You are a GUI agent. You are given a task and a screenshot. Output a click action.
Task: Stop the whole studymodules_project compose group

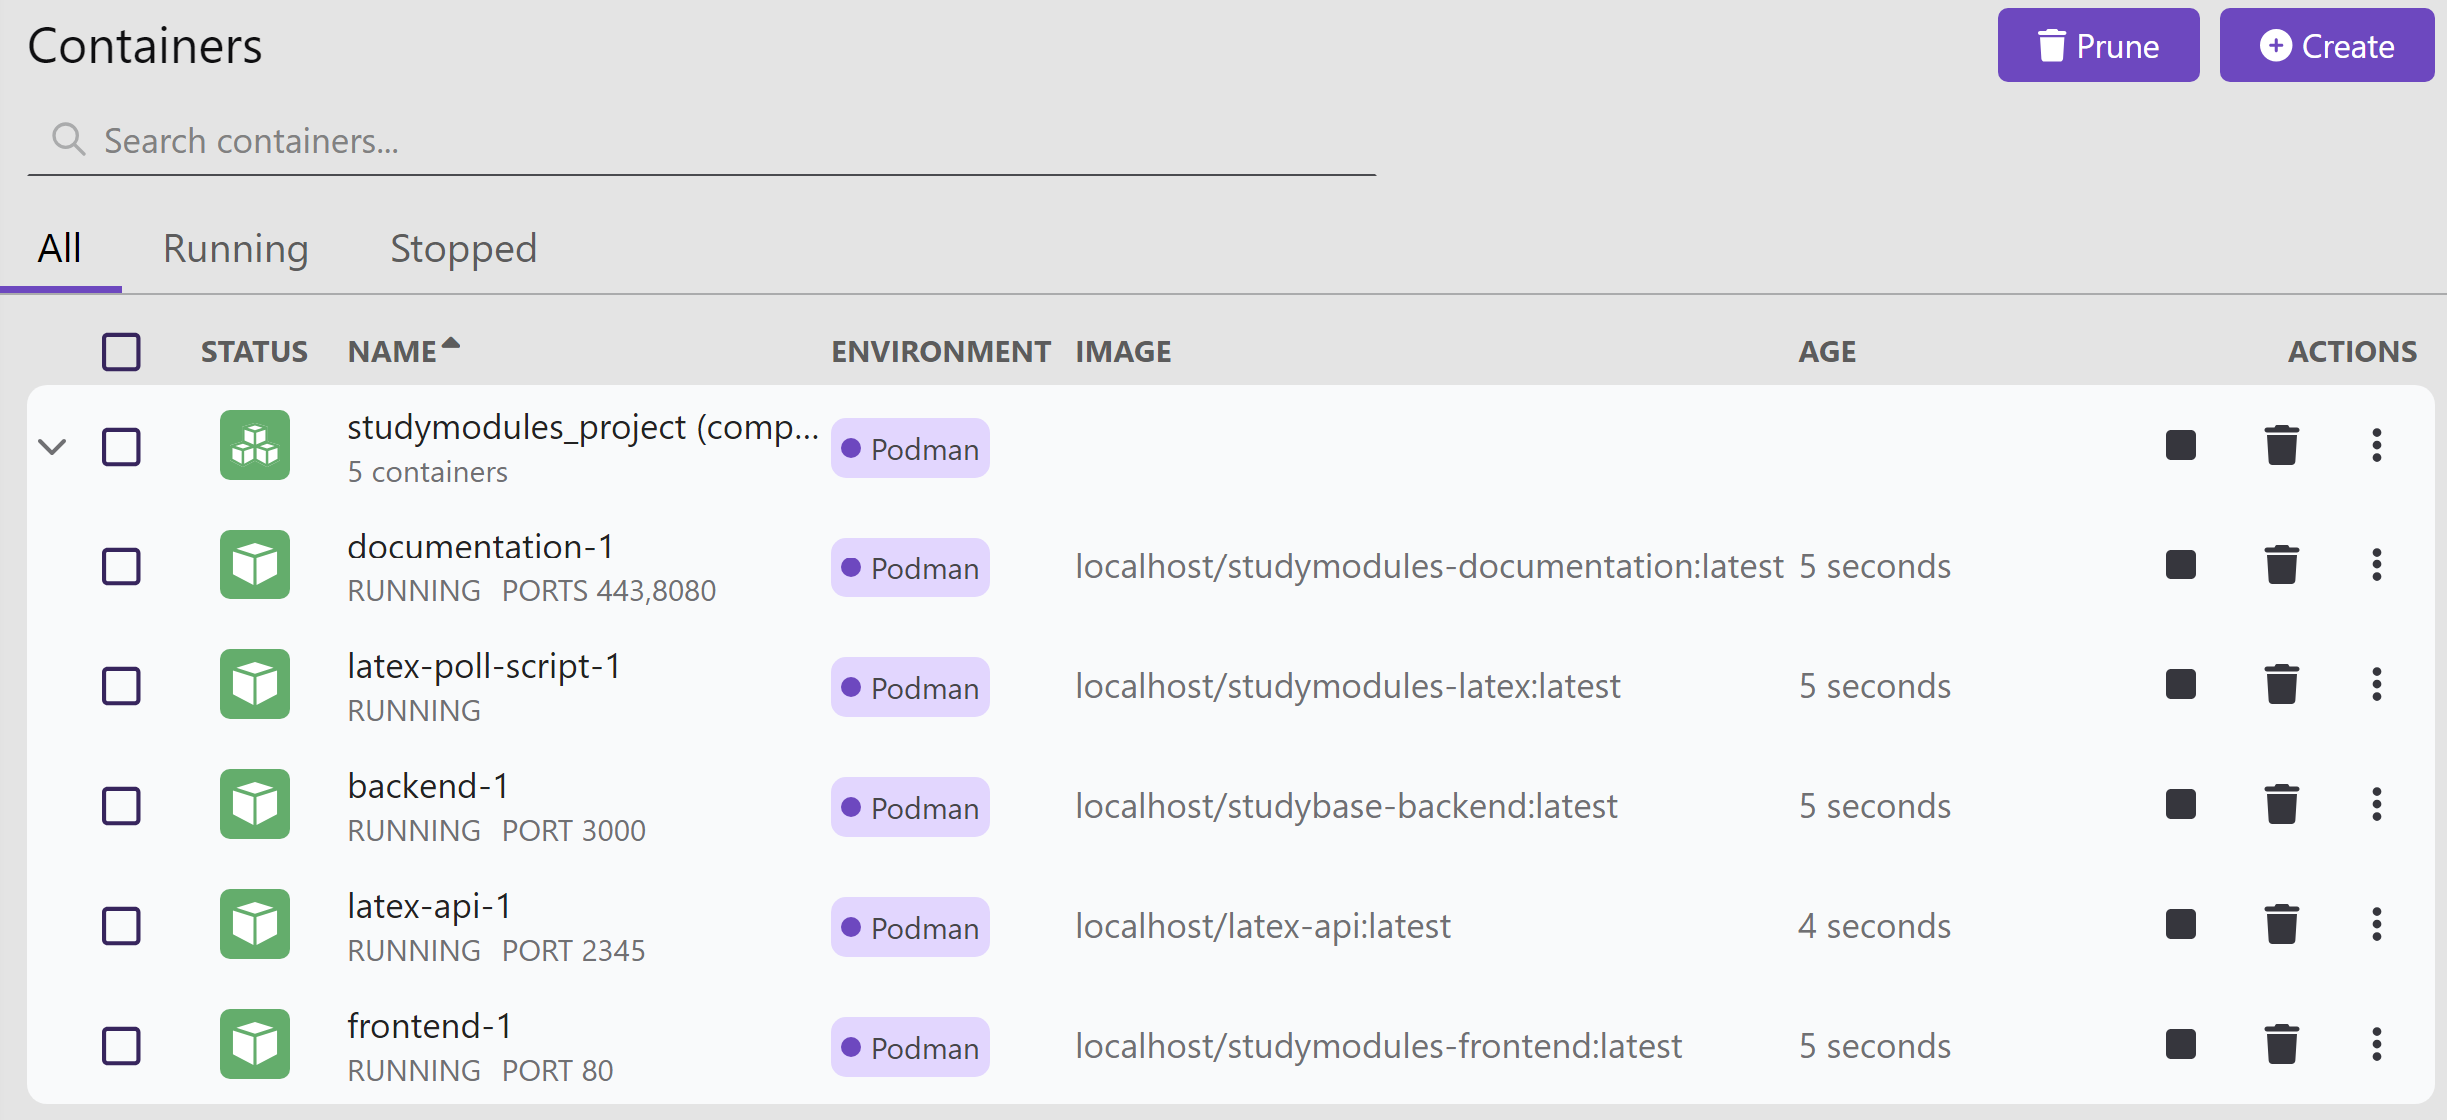(2180, 445)
